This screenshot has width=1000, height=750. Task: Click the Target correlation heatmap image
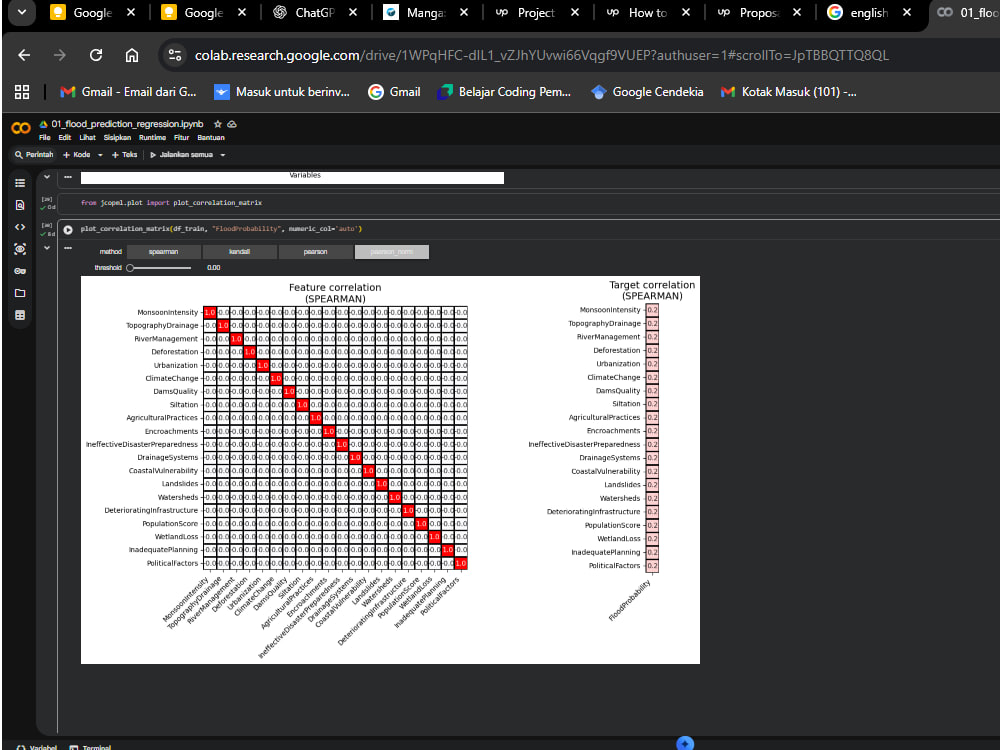click(x=652, y=438)
